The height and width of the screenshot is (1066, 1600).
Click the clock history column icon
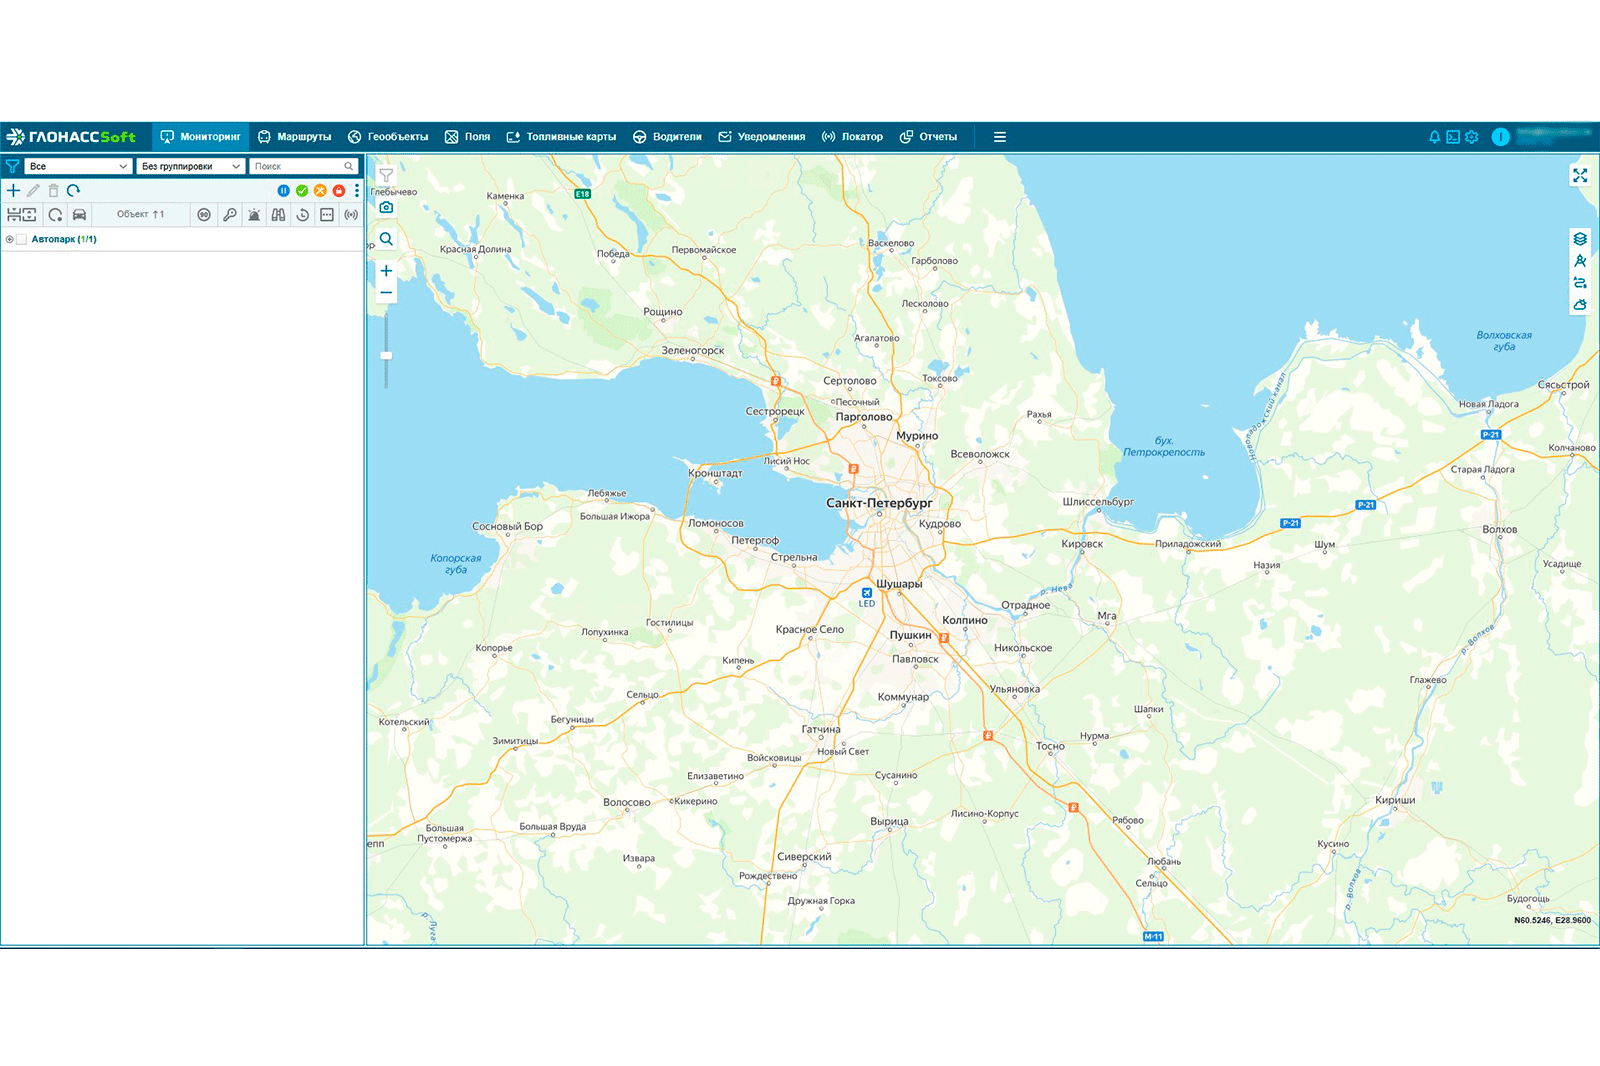click(x=302, y=214)
